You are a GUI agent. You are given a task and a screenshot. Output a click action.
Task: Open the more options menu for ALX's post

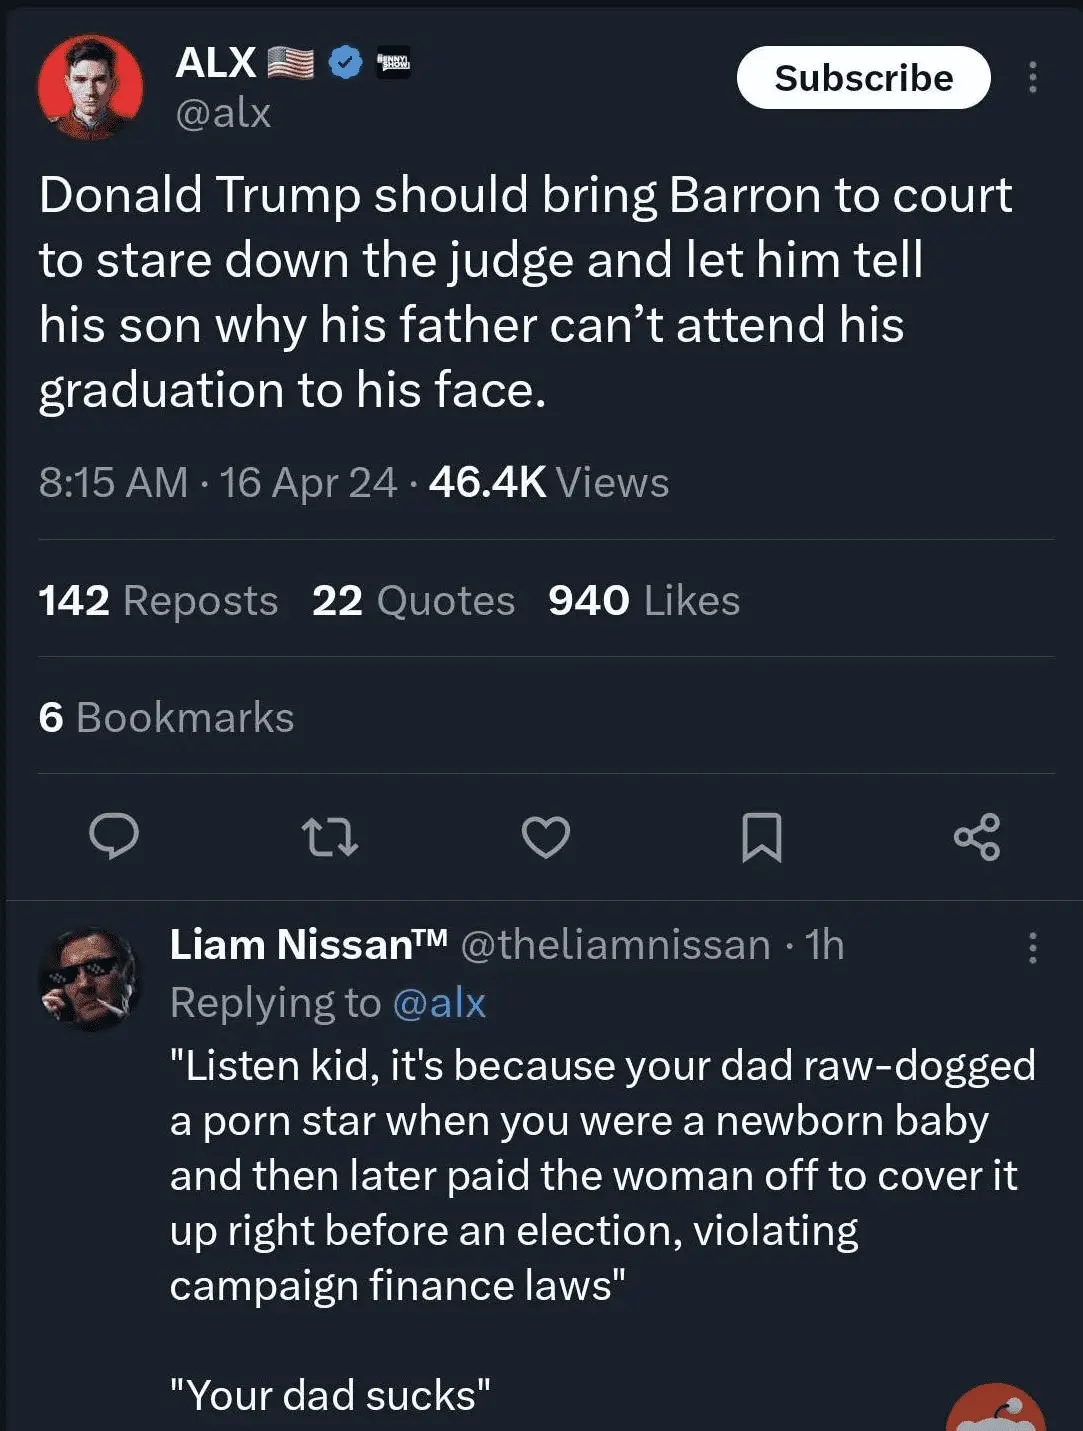point(1032,78)
